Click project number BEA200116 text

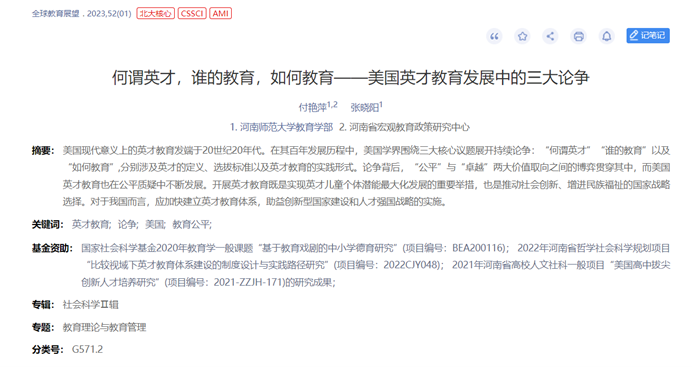click(478, 248)
